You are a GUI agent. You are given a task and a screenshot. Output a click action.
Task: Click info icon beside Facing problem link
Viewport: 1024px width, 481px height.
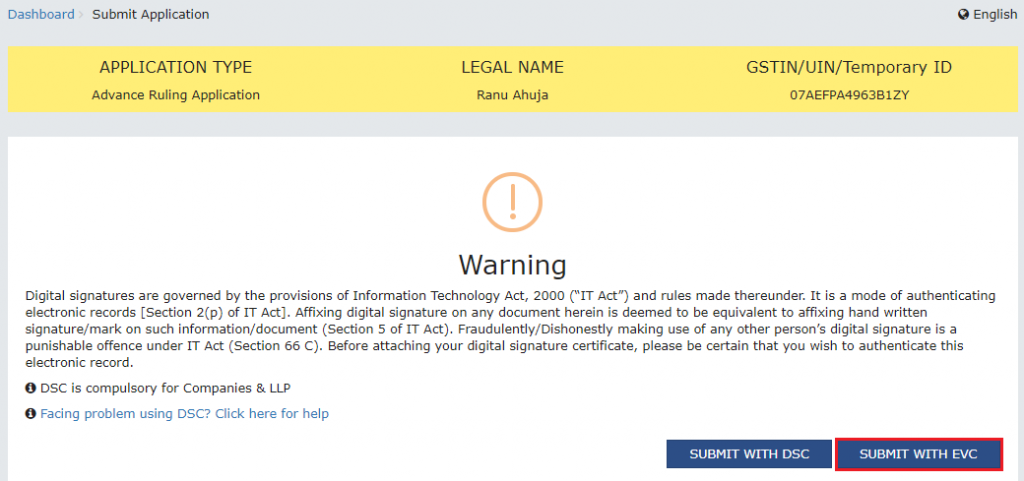pyautogui.click(x=30, y=414)
